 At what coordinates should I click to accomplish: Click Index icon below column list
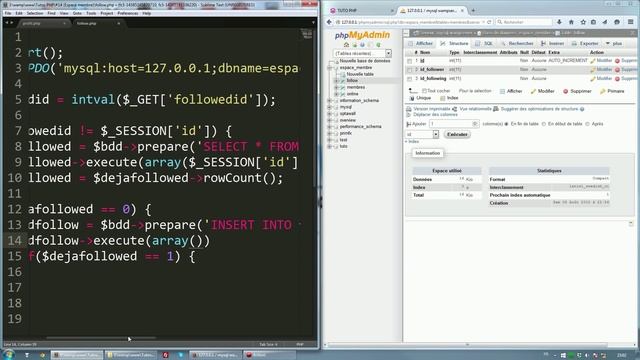pos(442,98)
